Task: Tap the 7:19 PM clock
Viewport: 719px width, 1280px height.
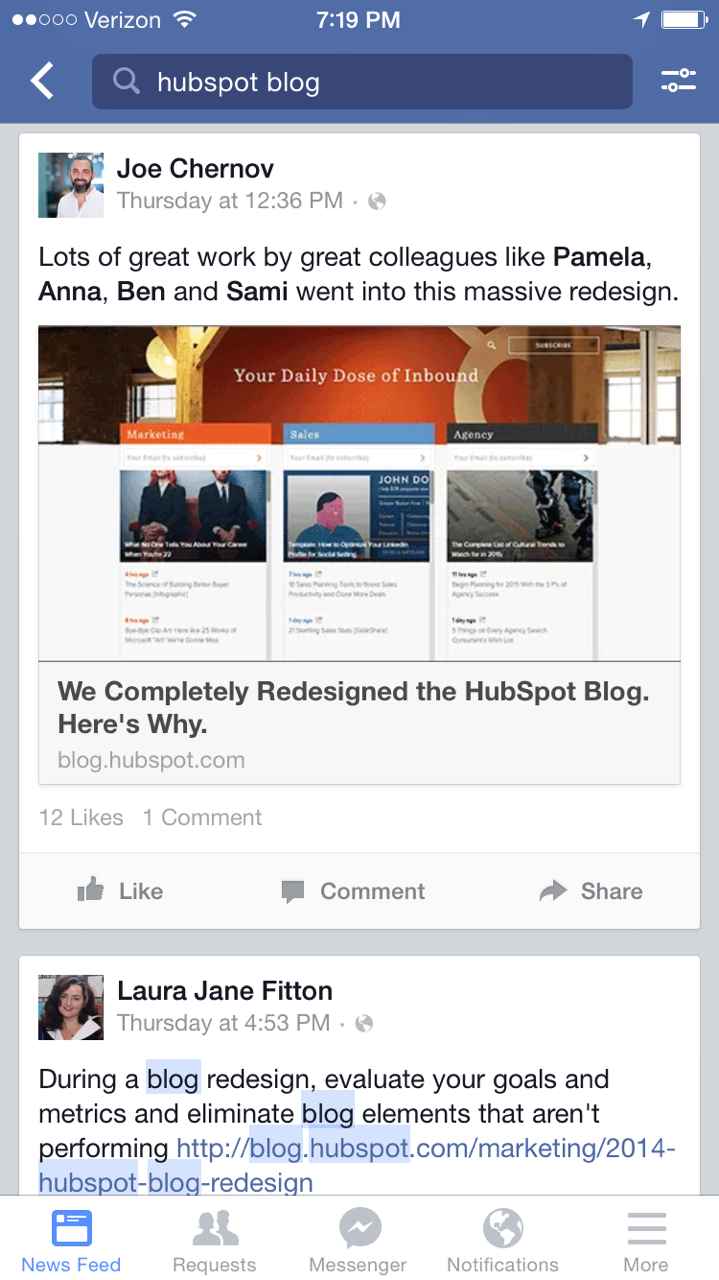Action: pos(359,19)
